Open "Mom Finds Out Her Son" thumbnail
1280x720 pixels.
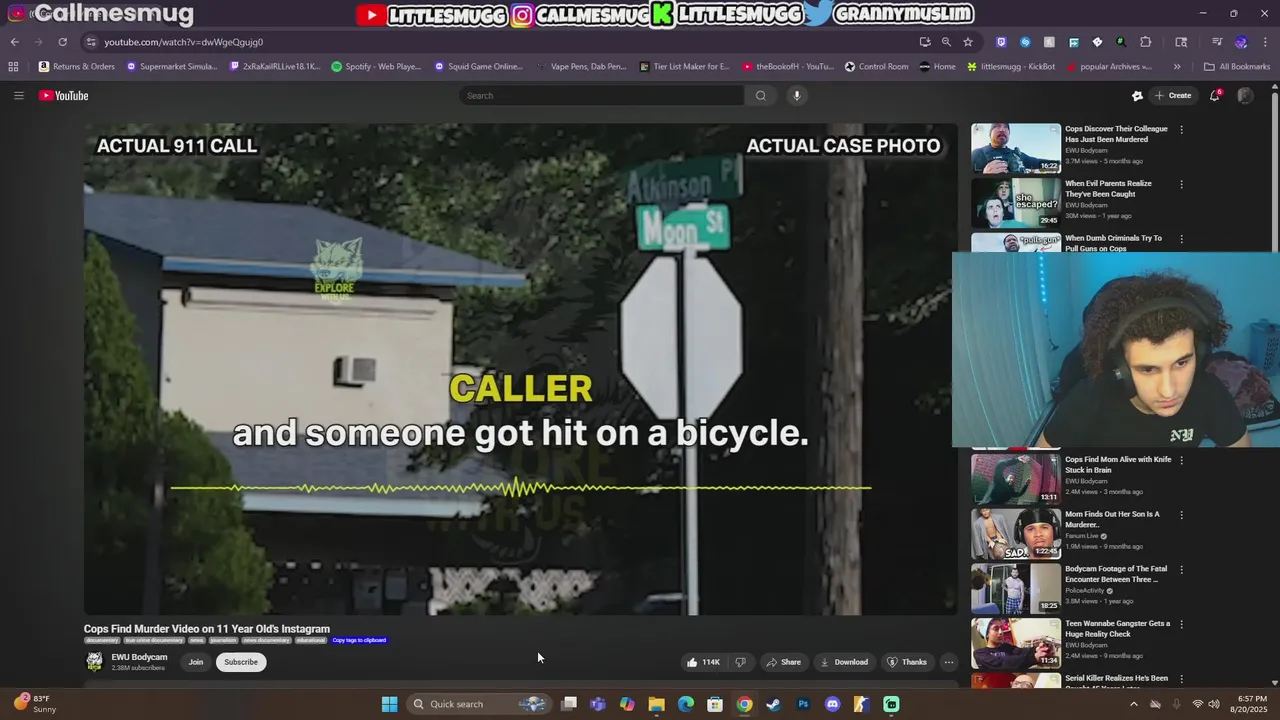coord(1016,534)
